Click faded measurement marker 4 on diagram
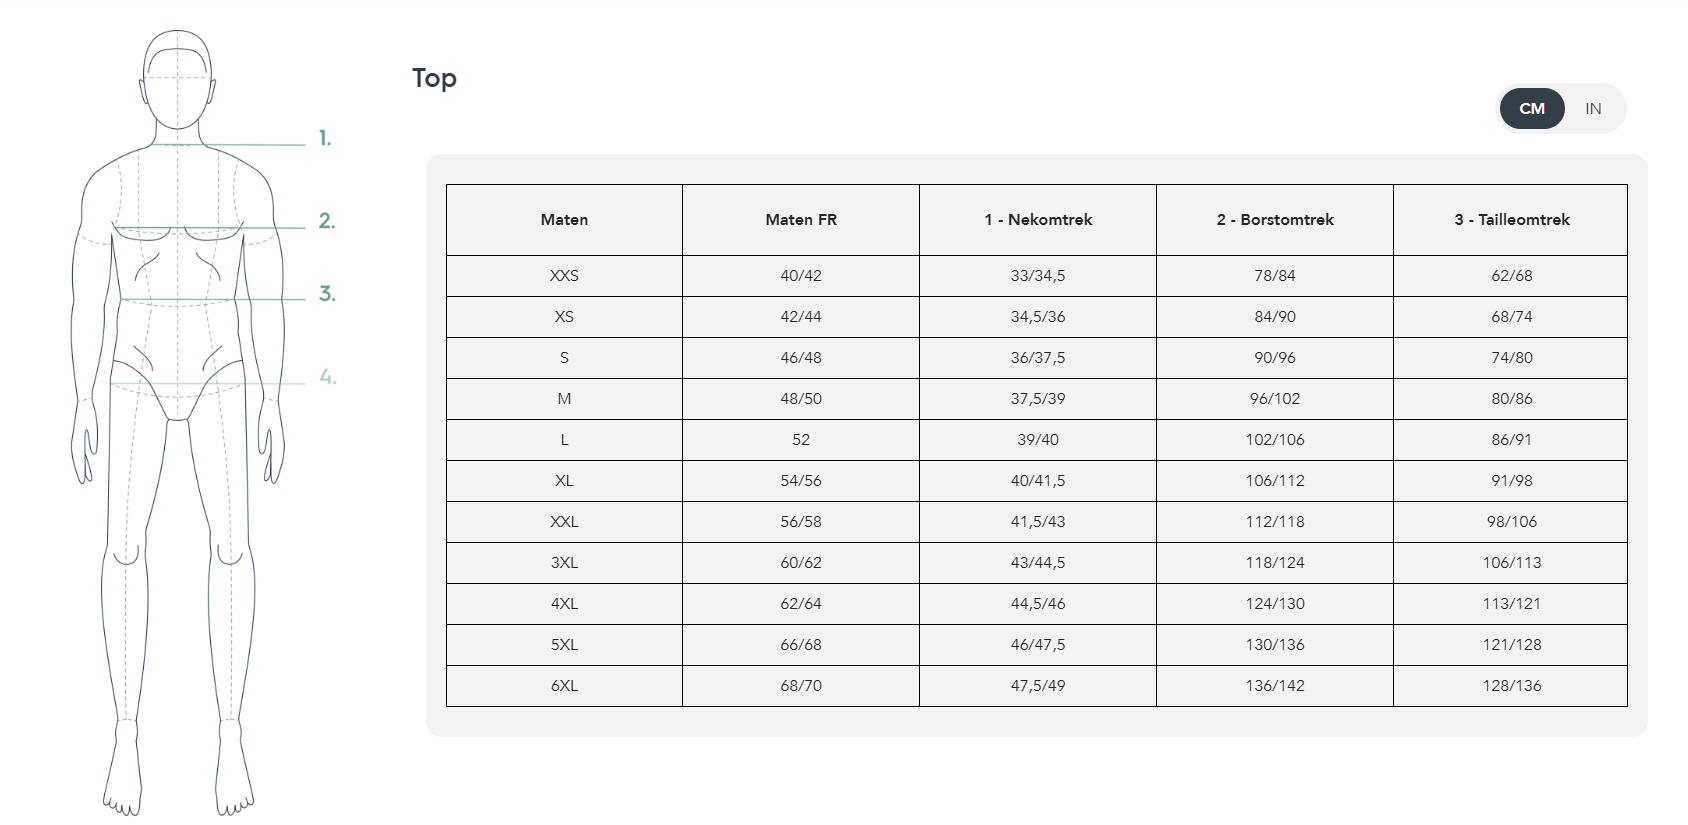The image size is (1688, 825). pos(328,377)
